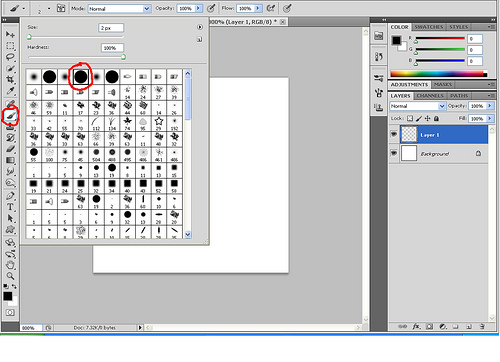Open brush picker flyout menu arrow
This screenshot has width=500, height=362.
click(x=200, y=27)
